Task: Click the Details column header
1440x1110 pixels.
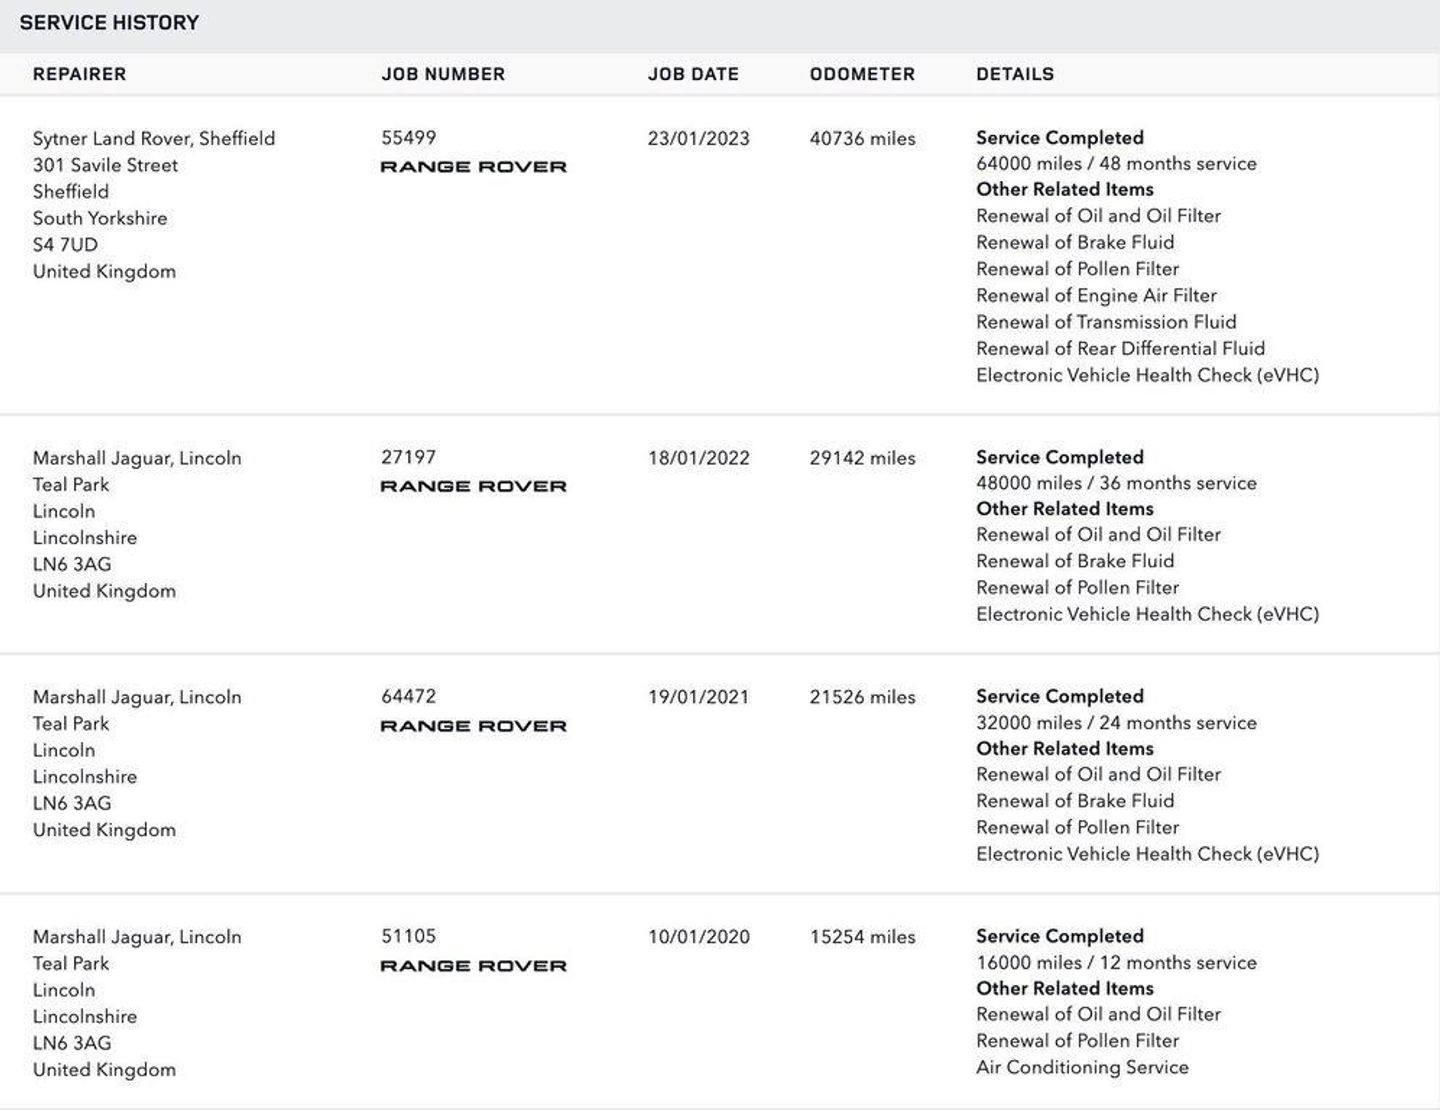Action: (x=1015, y=74)
